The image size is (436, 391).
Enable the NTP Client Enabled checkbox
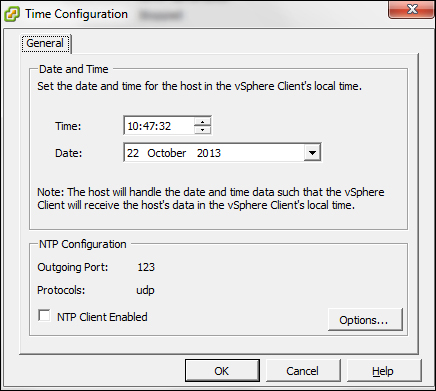tap(44, 316)
